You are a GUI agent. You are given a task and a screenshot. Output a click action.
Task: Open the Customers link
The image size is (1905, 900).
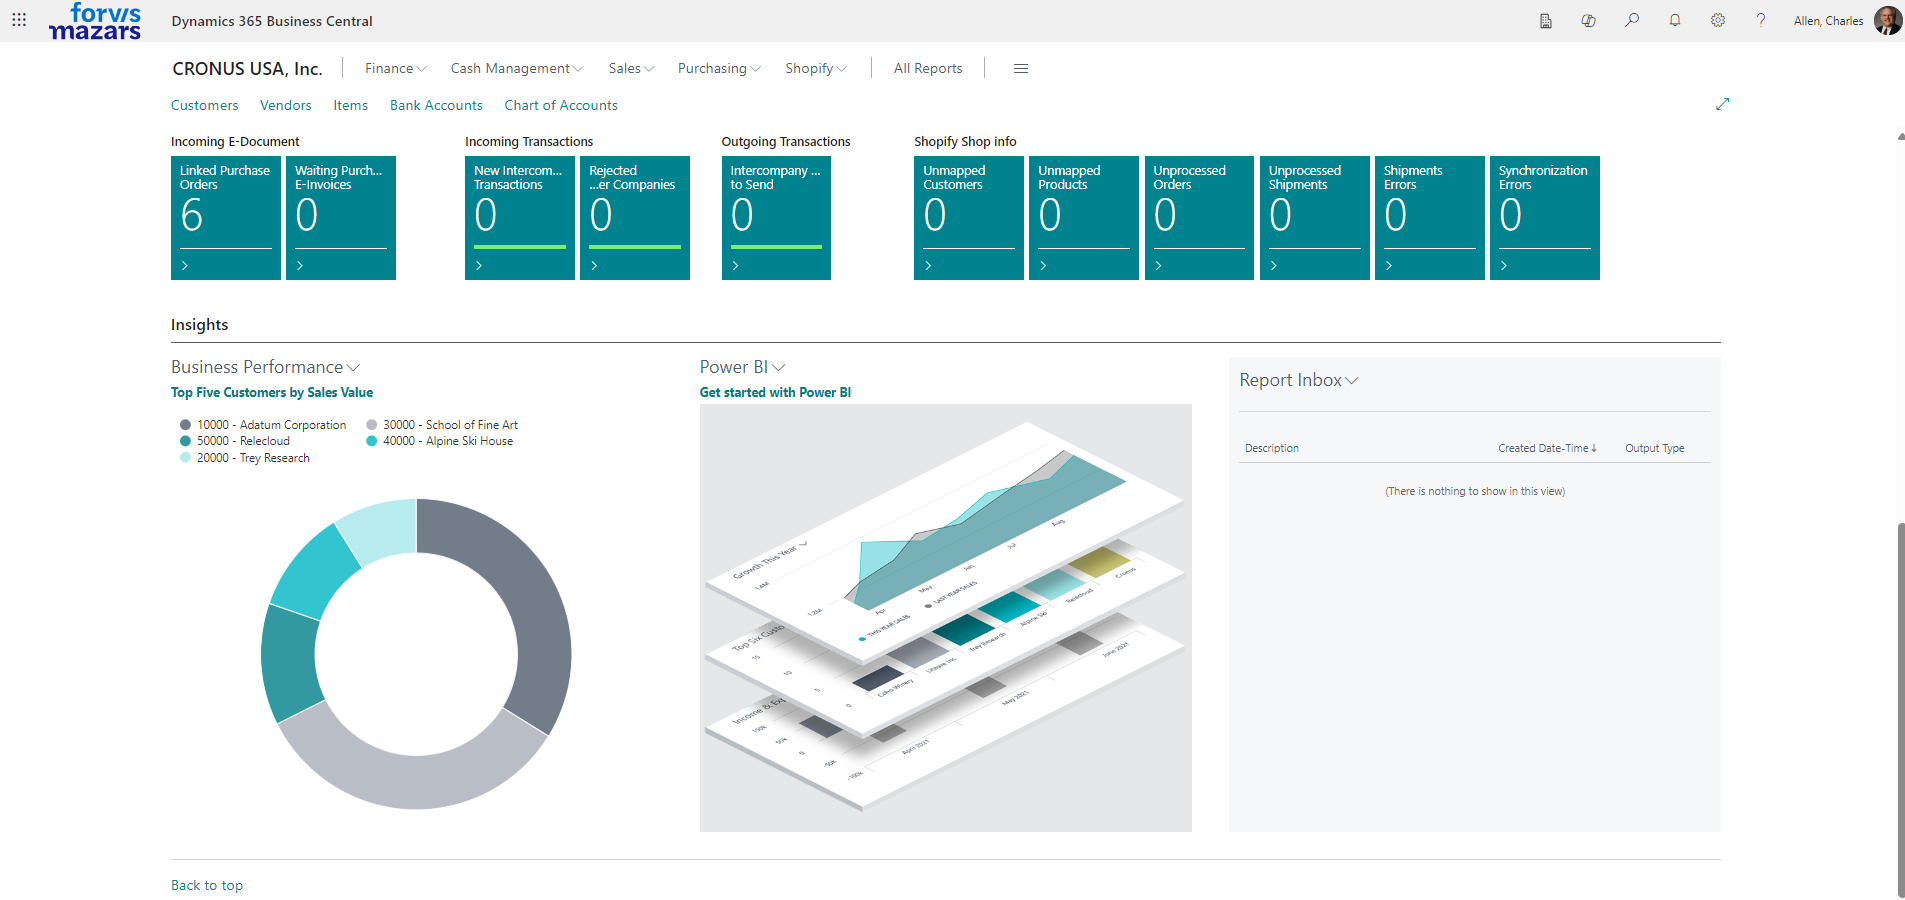pos(204,105)
